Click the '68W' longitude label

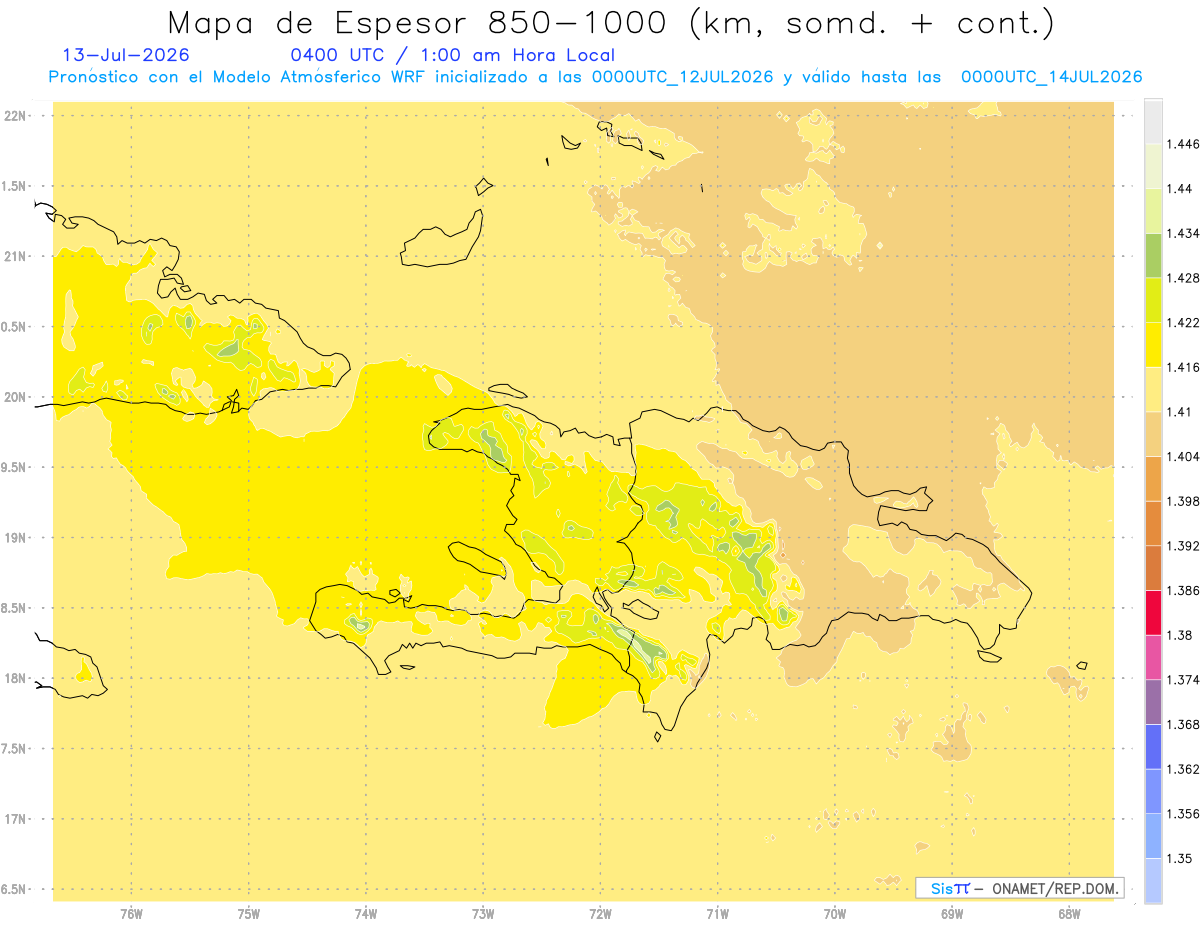pyautogui.click(x=1069, y=914)
